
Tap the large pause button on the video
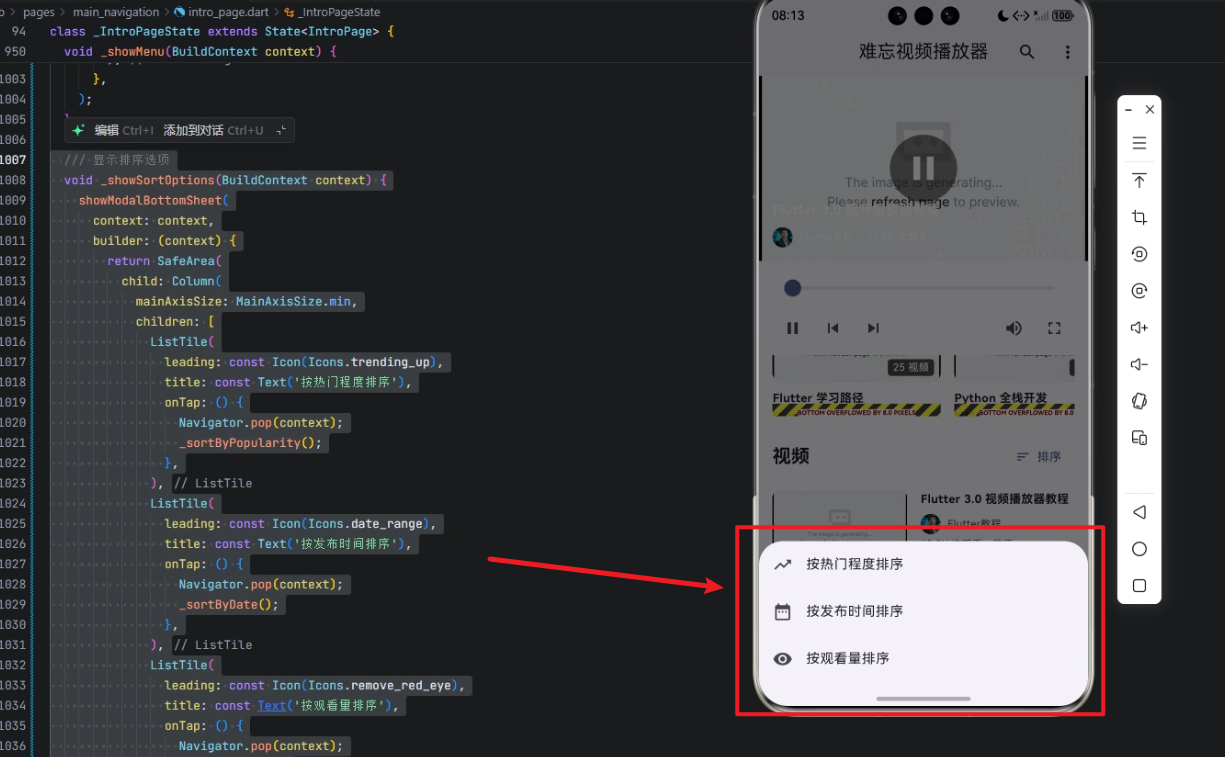[923, 168]
